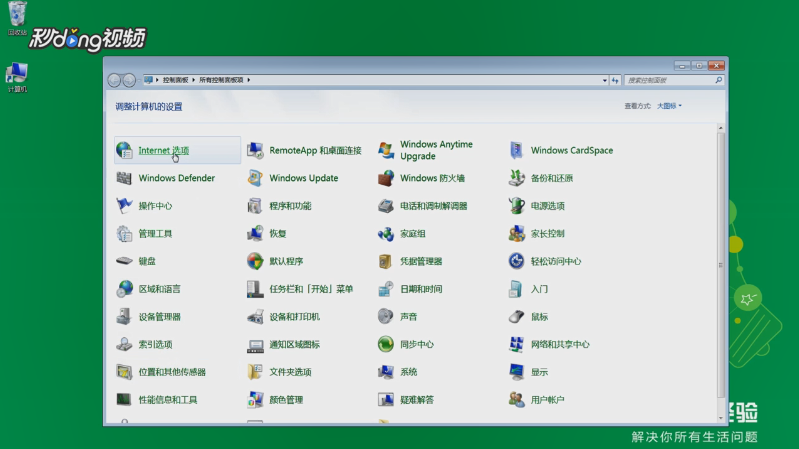The height and width of the screenshot is (449, 799).
Task: Open Windows Update icon
Action: [255, 178]
